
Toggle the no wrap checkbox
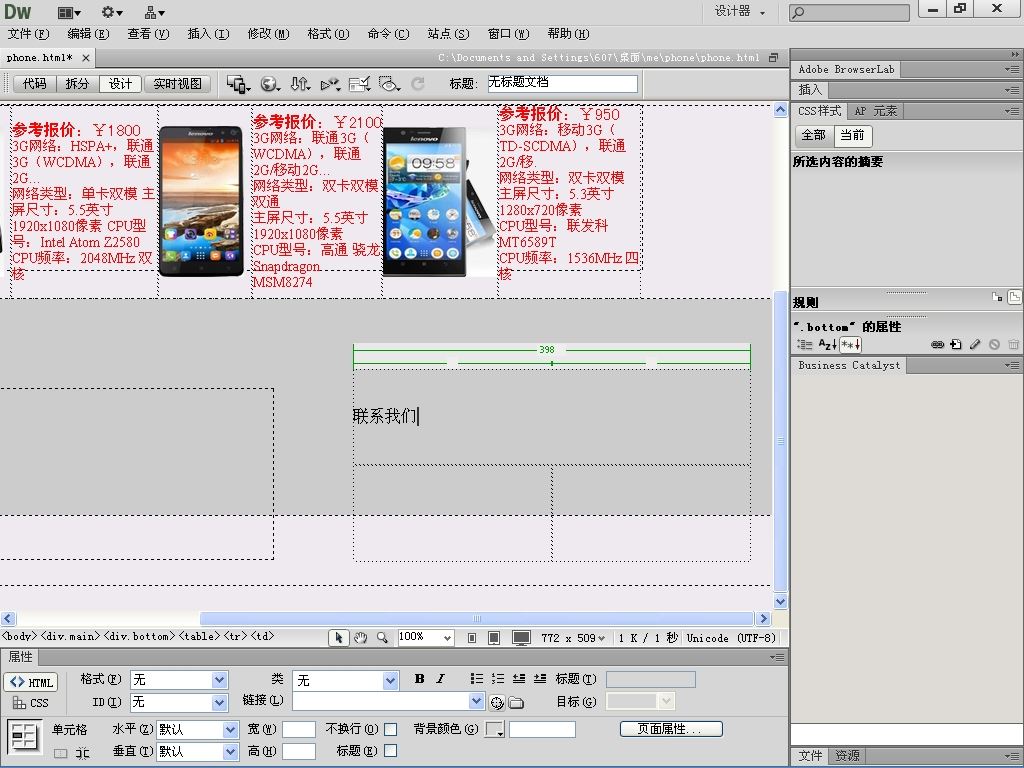pyautogui.click(x=391, y=729)
